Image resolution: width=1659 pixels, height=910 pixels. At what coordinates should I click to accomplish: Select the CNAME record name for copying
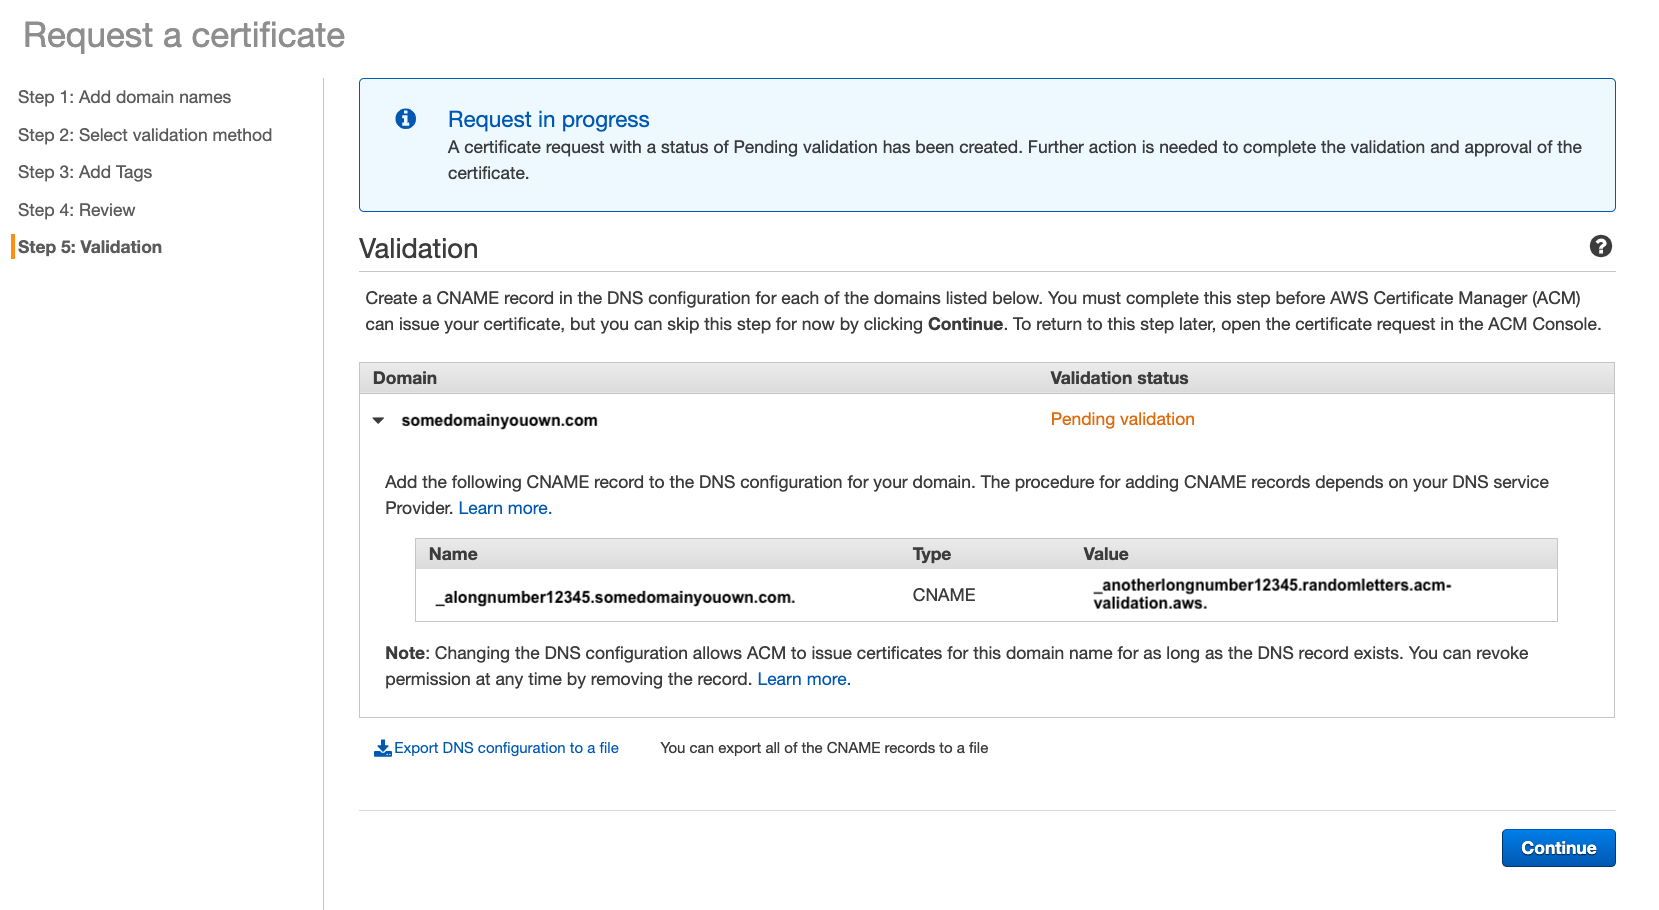[615, 596]
